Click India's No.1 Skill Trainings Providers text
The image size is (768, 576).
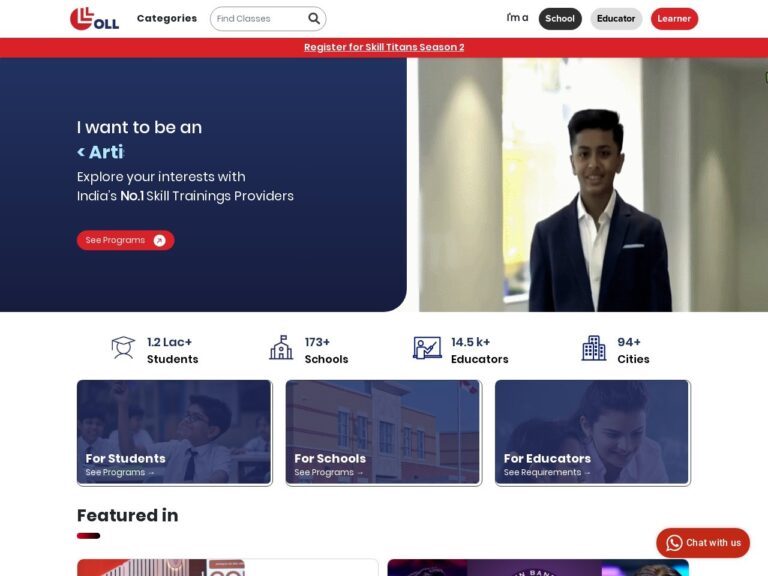click(185, 196)
